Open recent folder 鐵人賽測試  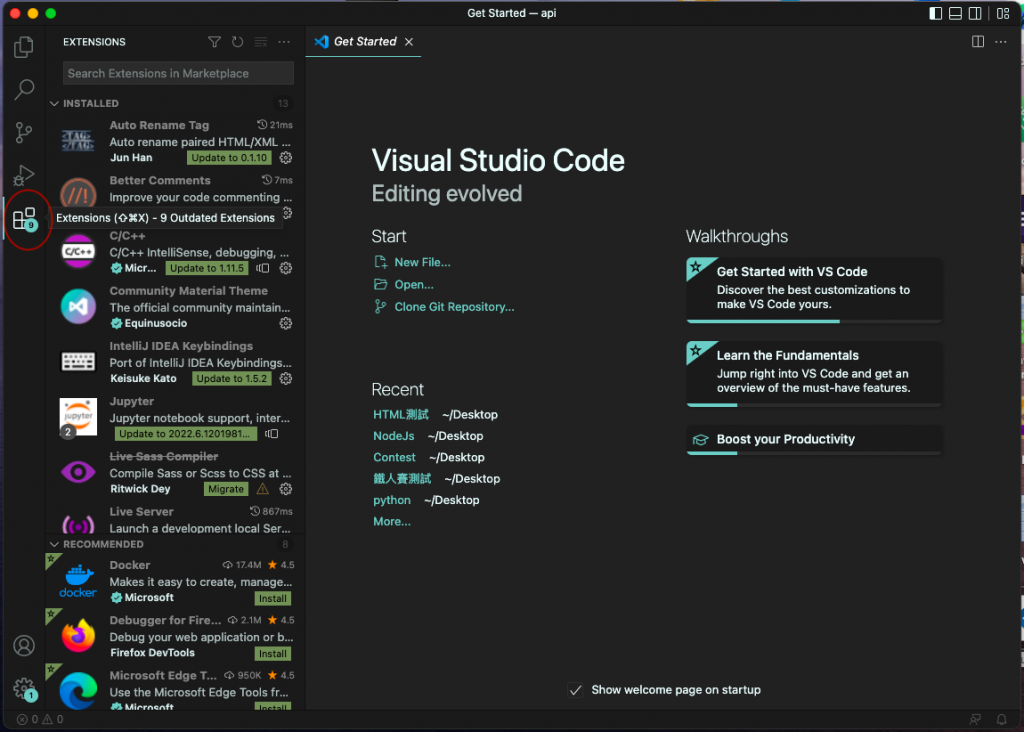(x=402, y=479)
